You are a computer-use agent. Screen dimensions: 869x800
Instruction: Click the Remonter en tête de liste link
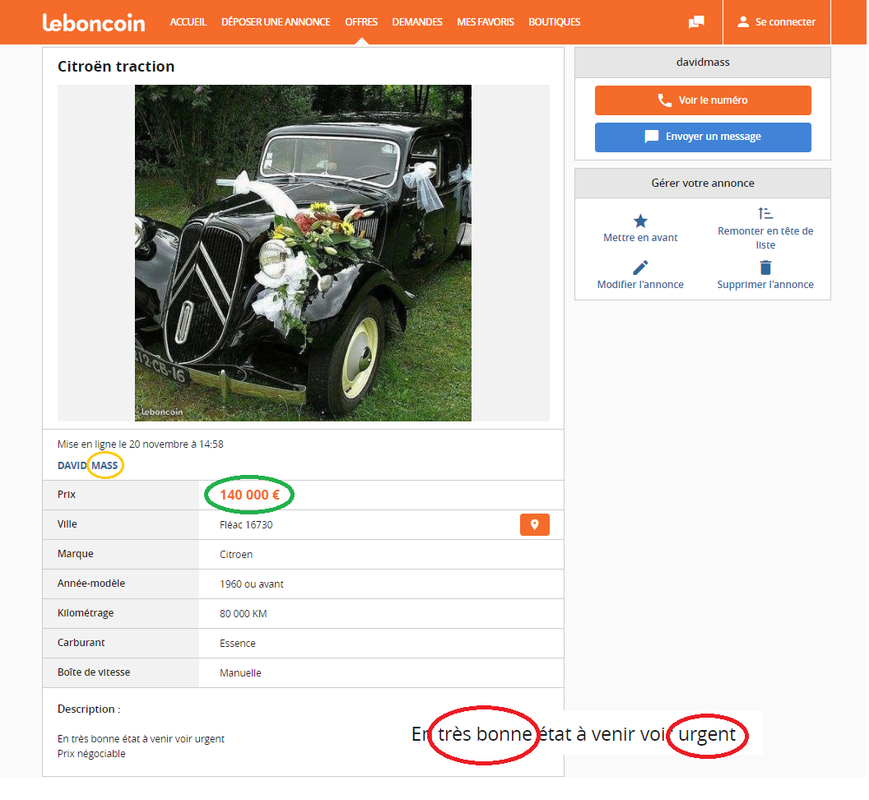765,238
